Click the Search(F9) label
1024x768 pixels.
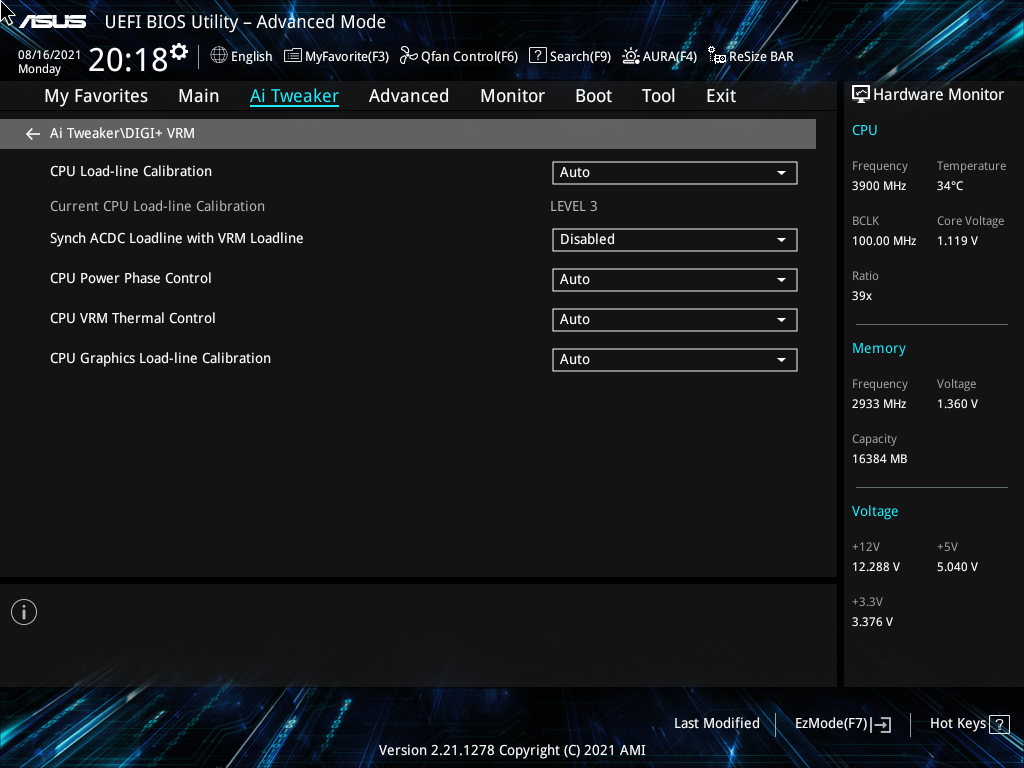pos(580,57)
